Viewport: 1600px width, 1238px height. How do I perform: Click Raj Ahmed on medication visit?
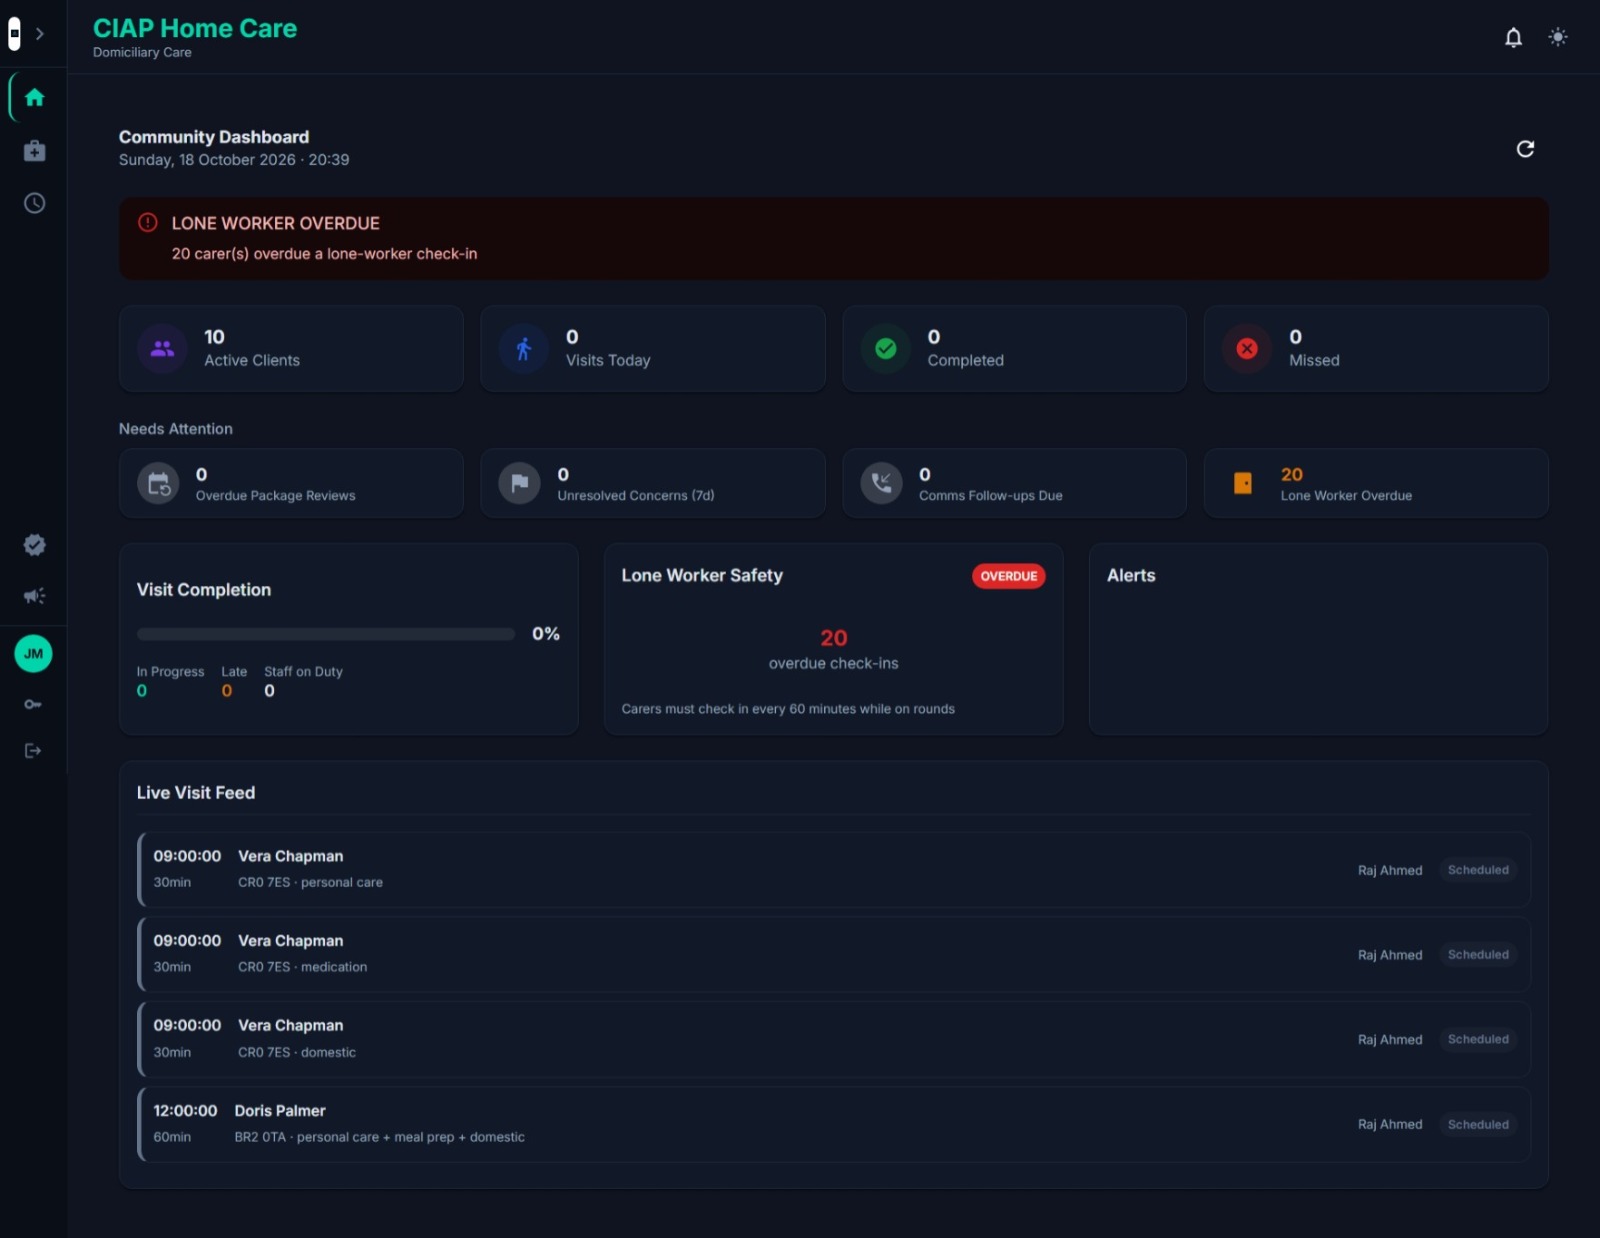(x=1390, y=955)
